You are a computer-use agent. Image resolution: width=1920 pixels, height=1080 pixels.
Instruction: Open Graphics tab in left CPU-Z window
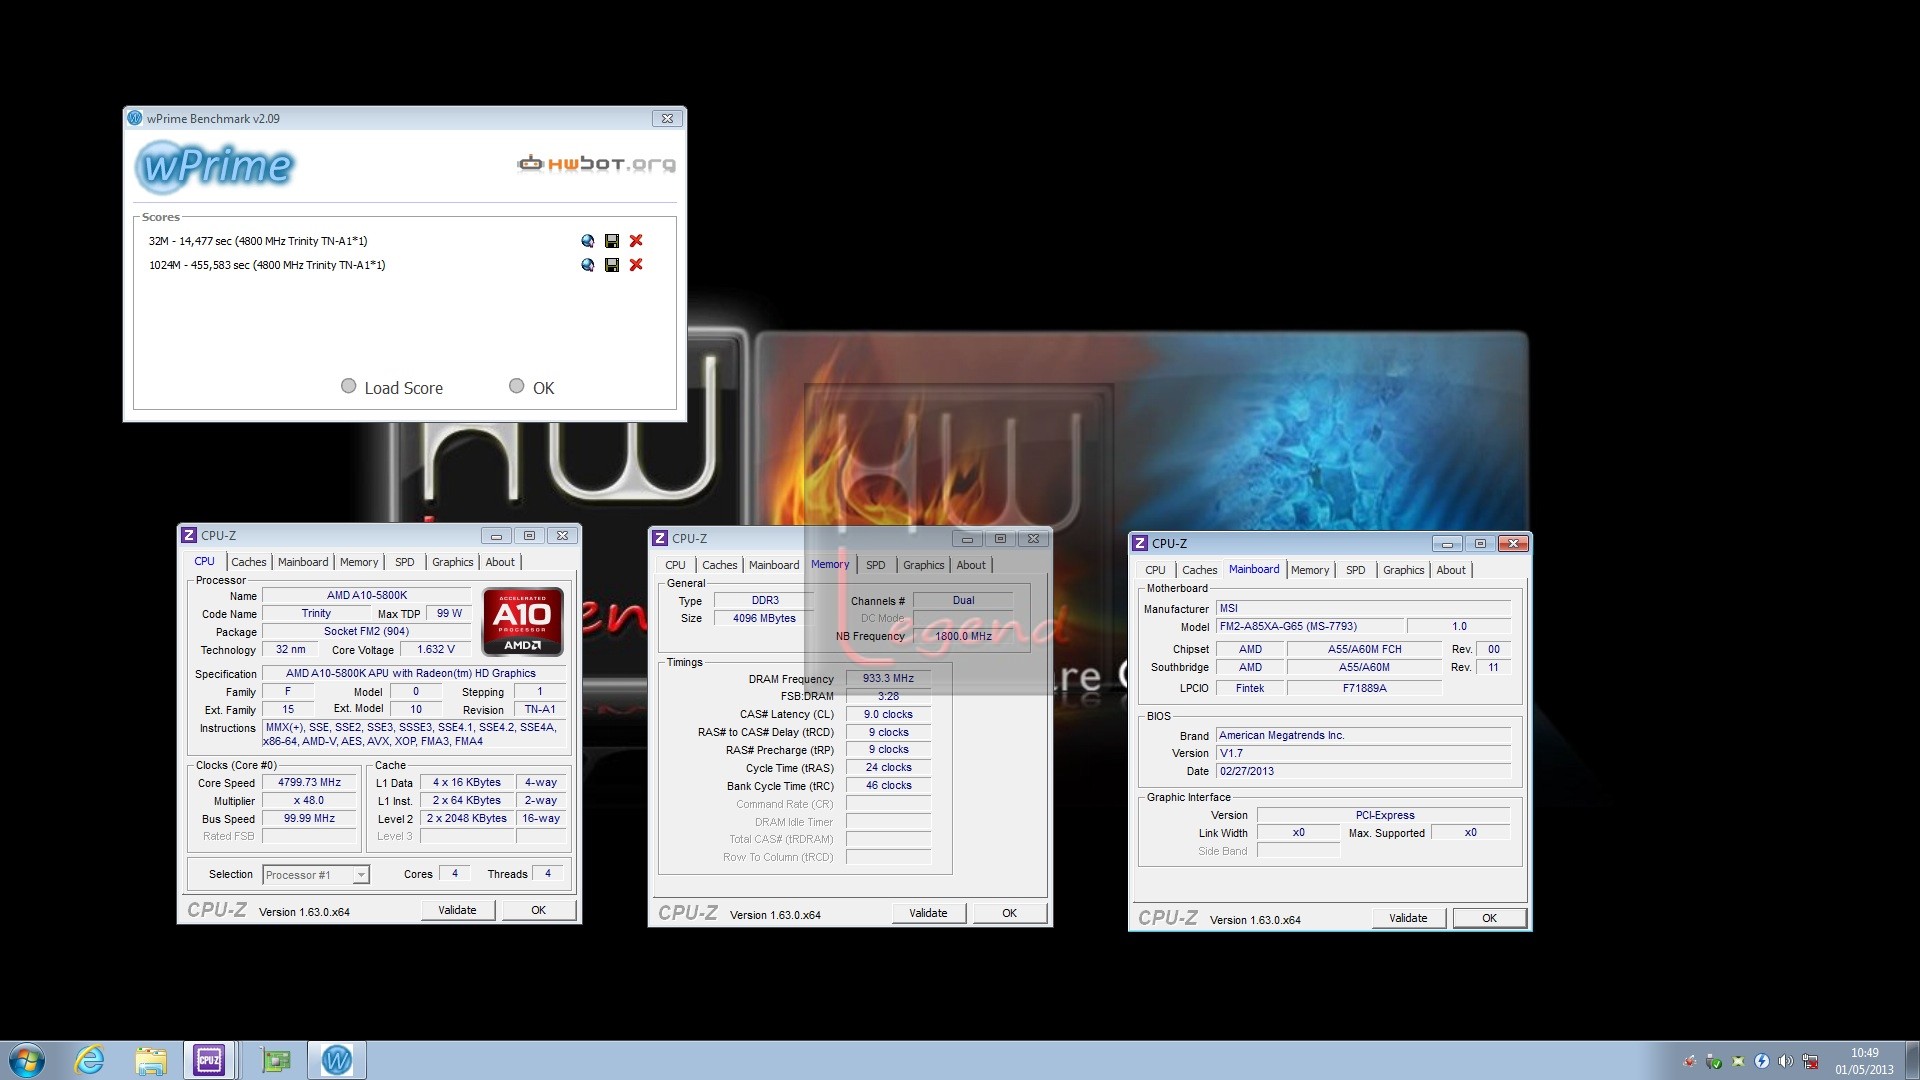pyautogui.click(x=453, y=562)
